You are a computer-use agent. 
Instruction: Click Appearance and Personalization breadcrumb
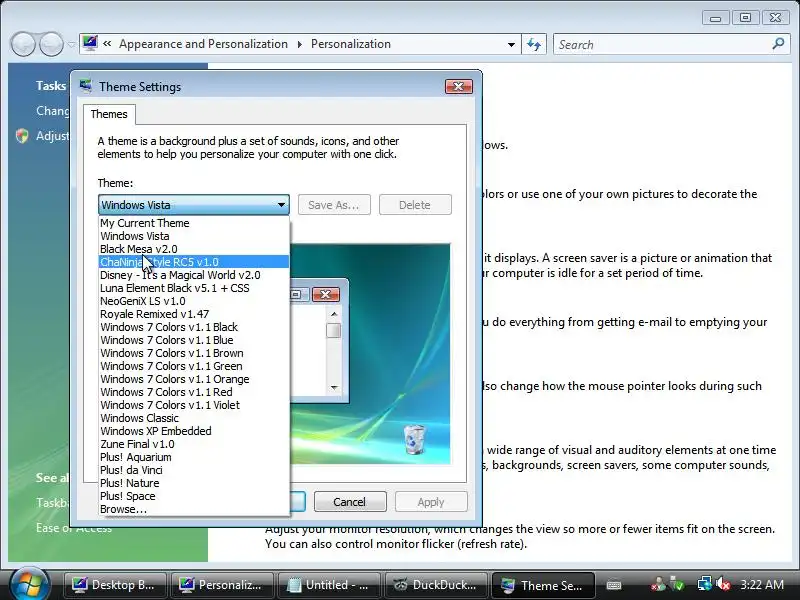click(204, 44)
